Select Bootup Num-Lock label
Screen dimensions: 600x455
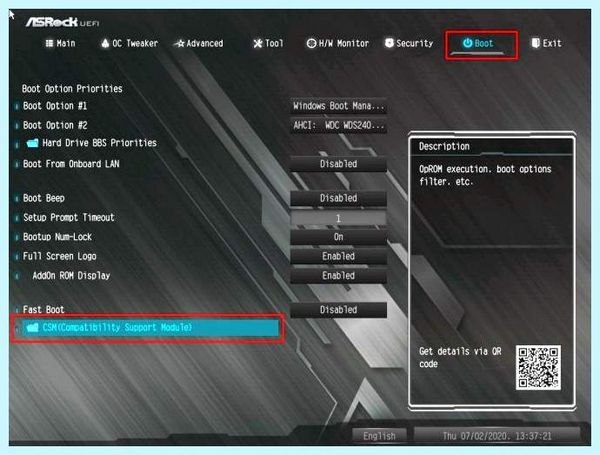57,237
